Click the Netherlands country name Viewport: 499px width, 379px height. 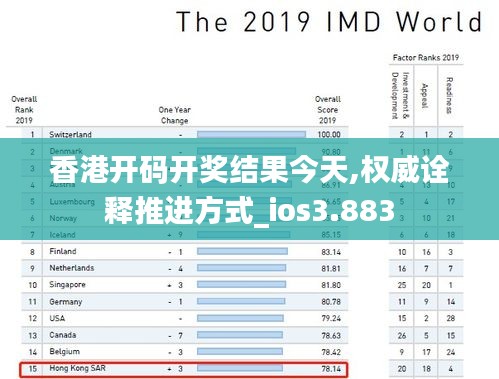[72, 268]
